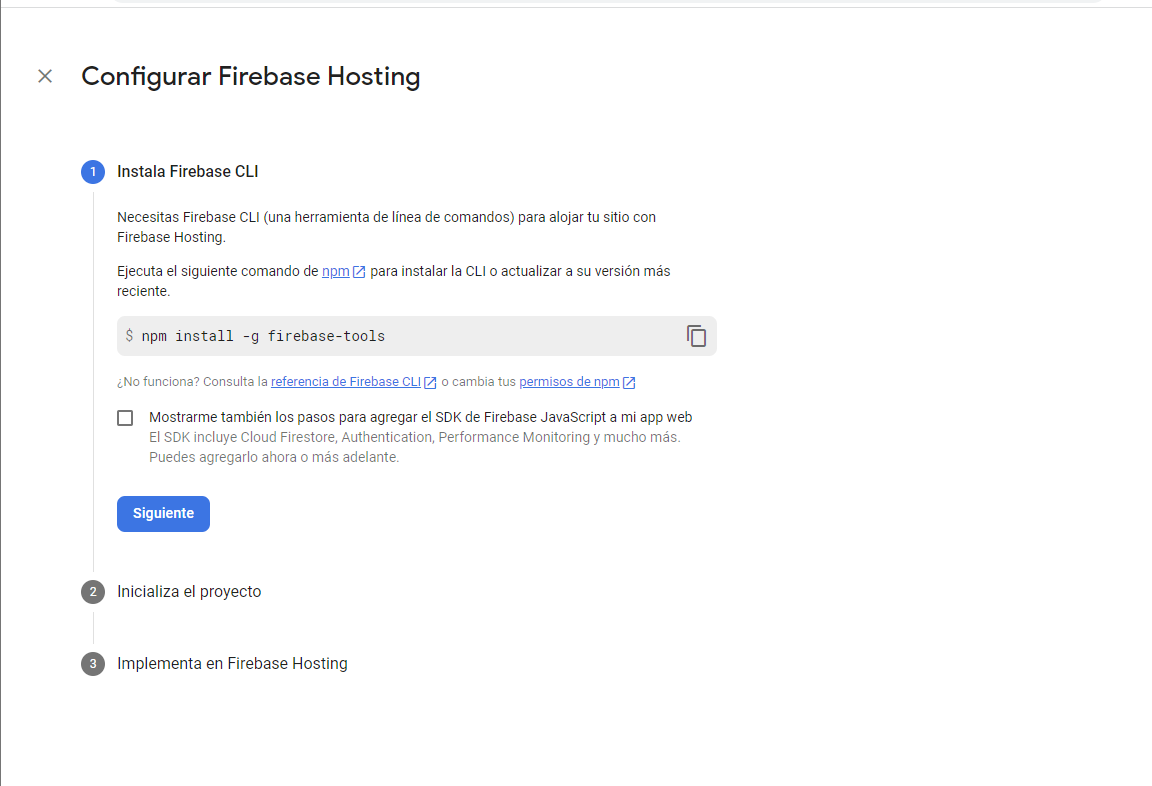Image resolution: width=1152 pixels, height=786 pixels.
Task: Open the external link icon beside npm
Action: (x=359, y=270)
